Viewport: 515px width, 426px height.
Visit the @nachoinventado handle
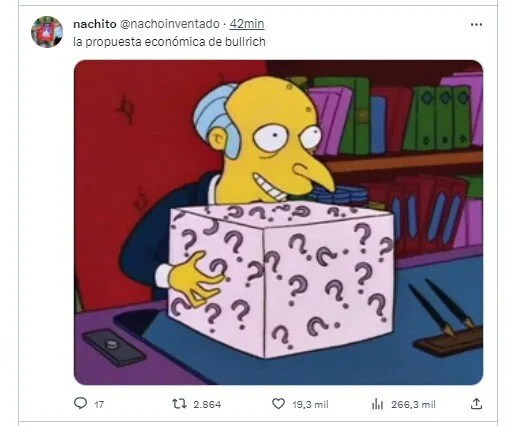pyautogui.click(x=169, y=24)
